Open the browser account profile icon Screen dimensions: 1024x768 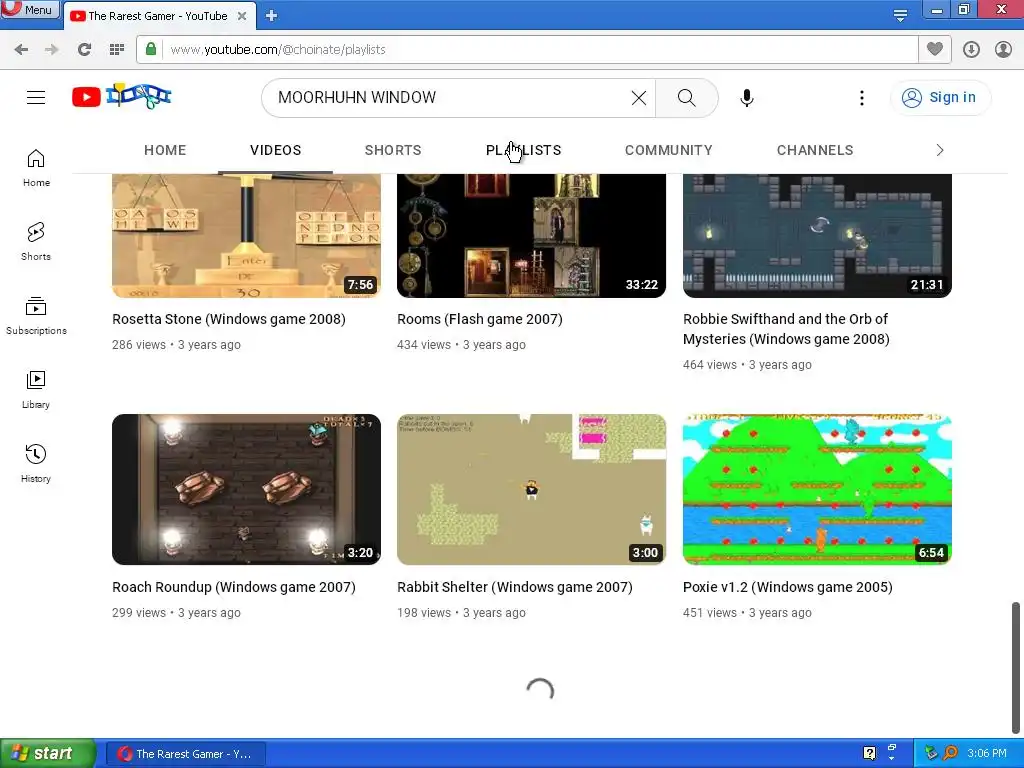pyautogui.click(x=1004, y=50)
